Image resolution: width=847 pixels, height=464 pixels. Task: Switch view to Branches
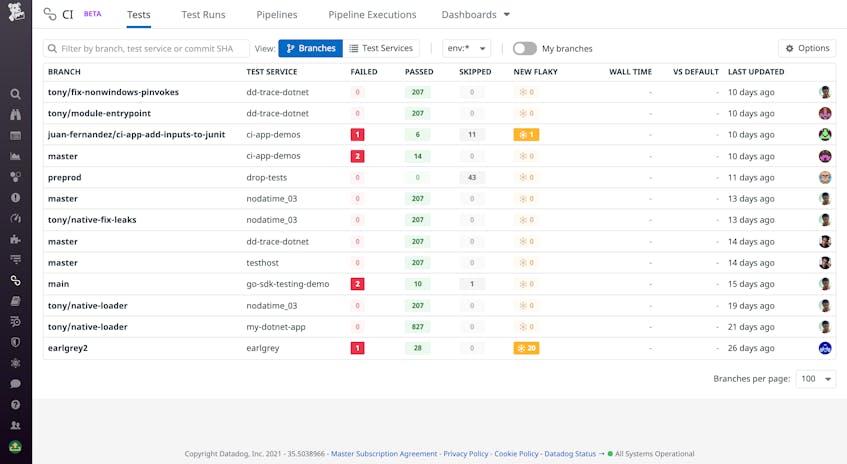pyautogui.click(x=311, y=49)
